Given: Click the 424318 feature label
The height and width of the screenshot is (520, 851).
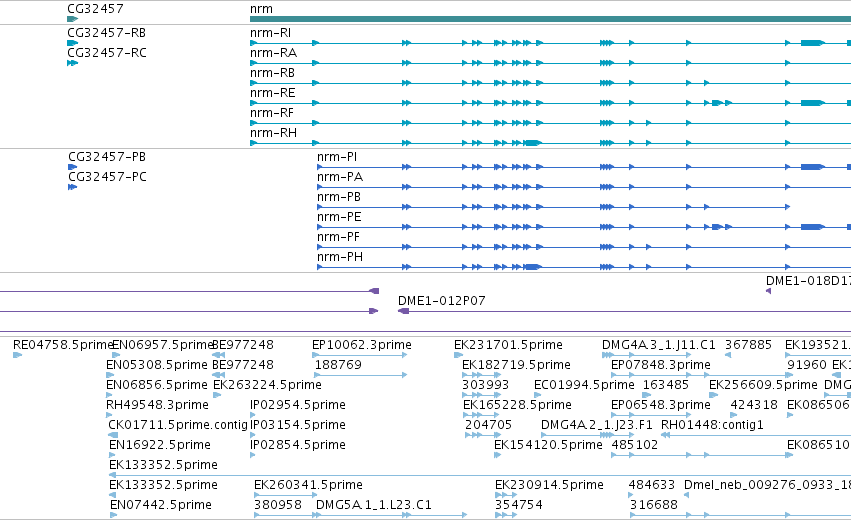Looking at the screenshot, I should coord(754,405).
